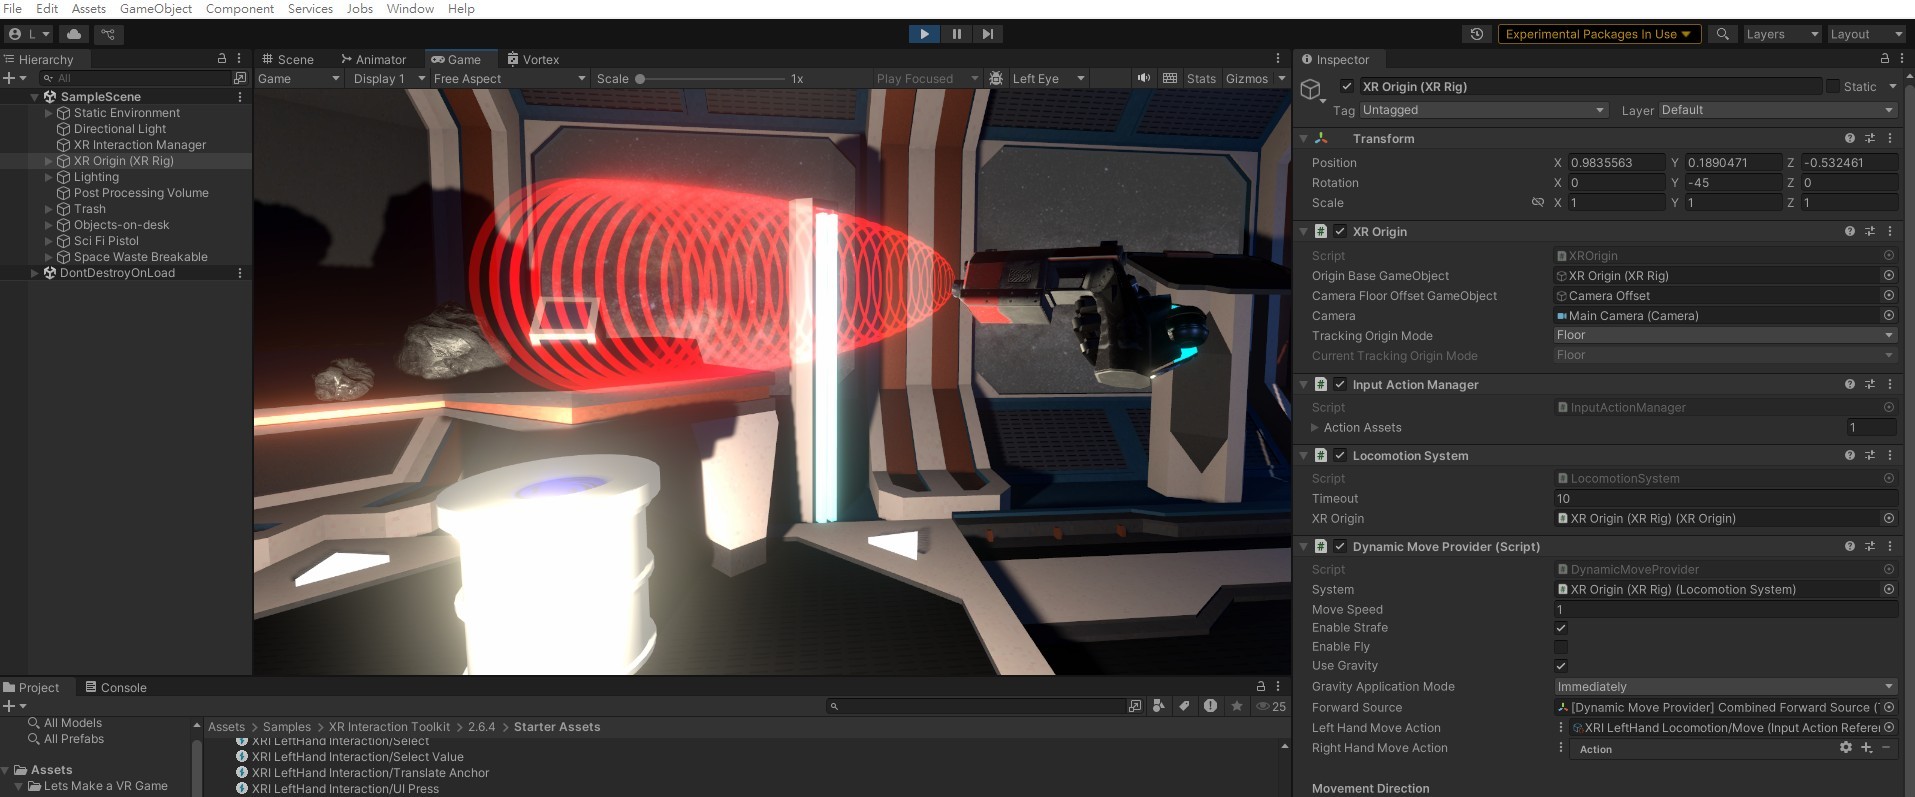Image resolution: width=1915 pixels, height=797 pixels.
Task: Toggle the bug gizmo icon beside Left Eye
Action: (995, 78)
